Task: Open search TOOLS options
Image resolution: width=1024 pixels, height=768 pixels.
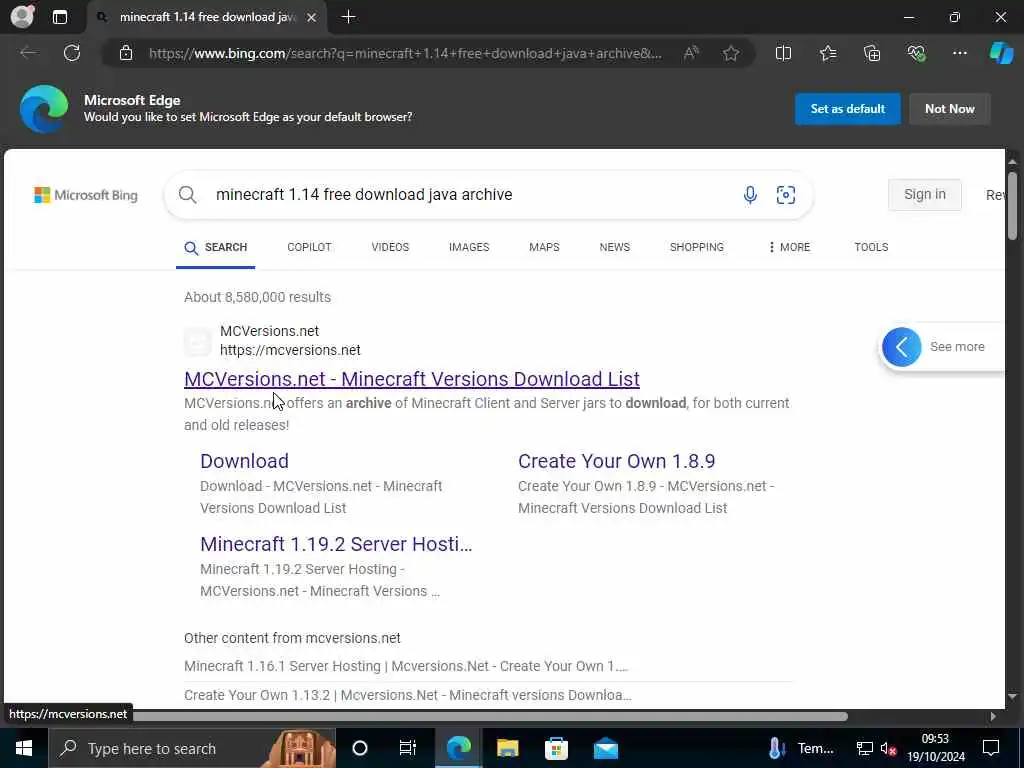Action: (x=871, y=248)
